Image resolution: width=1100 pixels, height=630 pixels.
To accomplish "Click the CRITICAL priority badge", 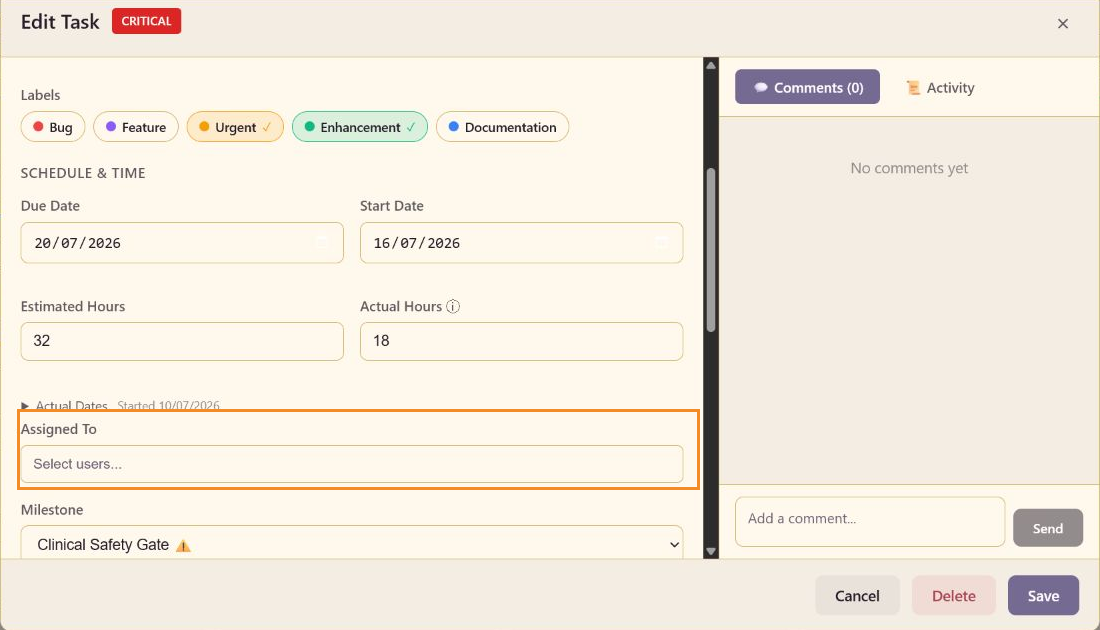I will click(x=147, y=21).
